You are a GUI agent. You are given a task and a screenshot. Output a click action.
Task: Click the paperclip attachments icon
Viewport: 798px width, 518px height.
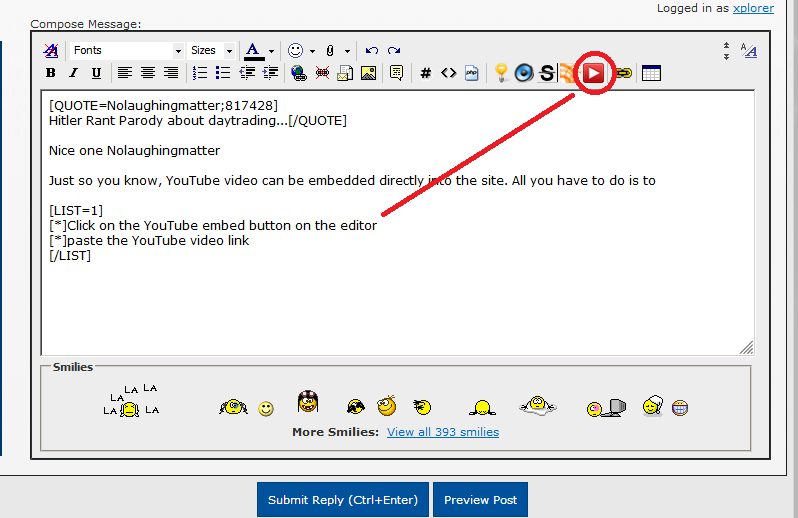tap(330, 50)
